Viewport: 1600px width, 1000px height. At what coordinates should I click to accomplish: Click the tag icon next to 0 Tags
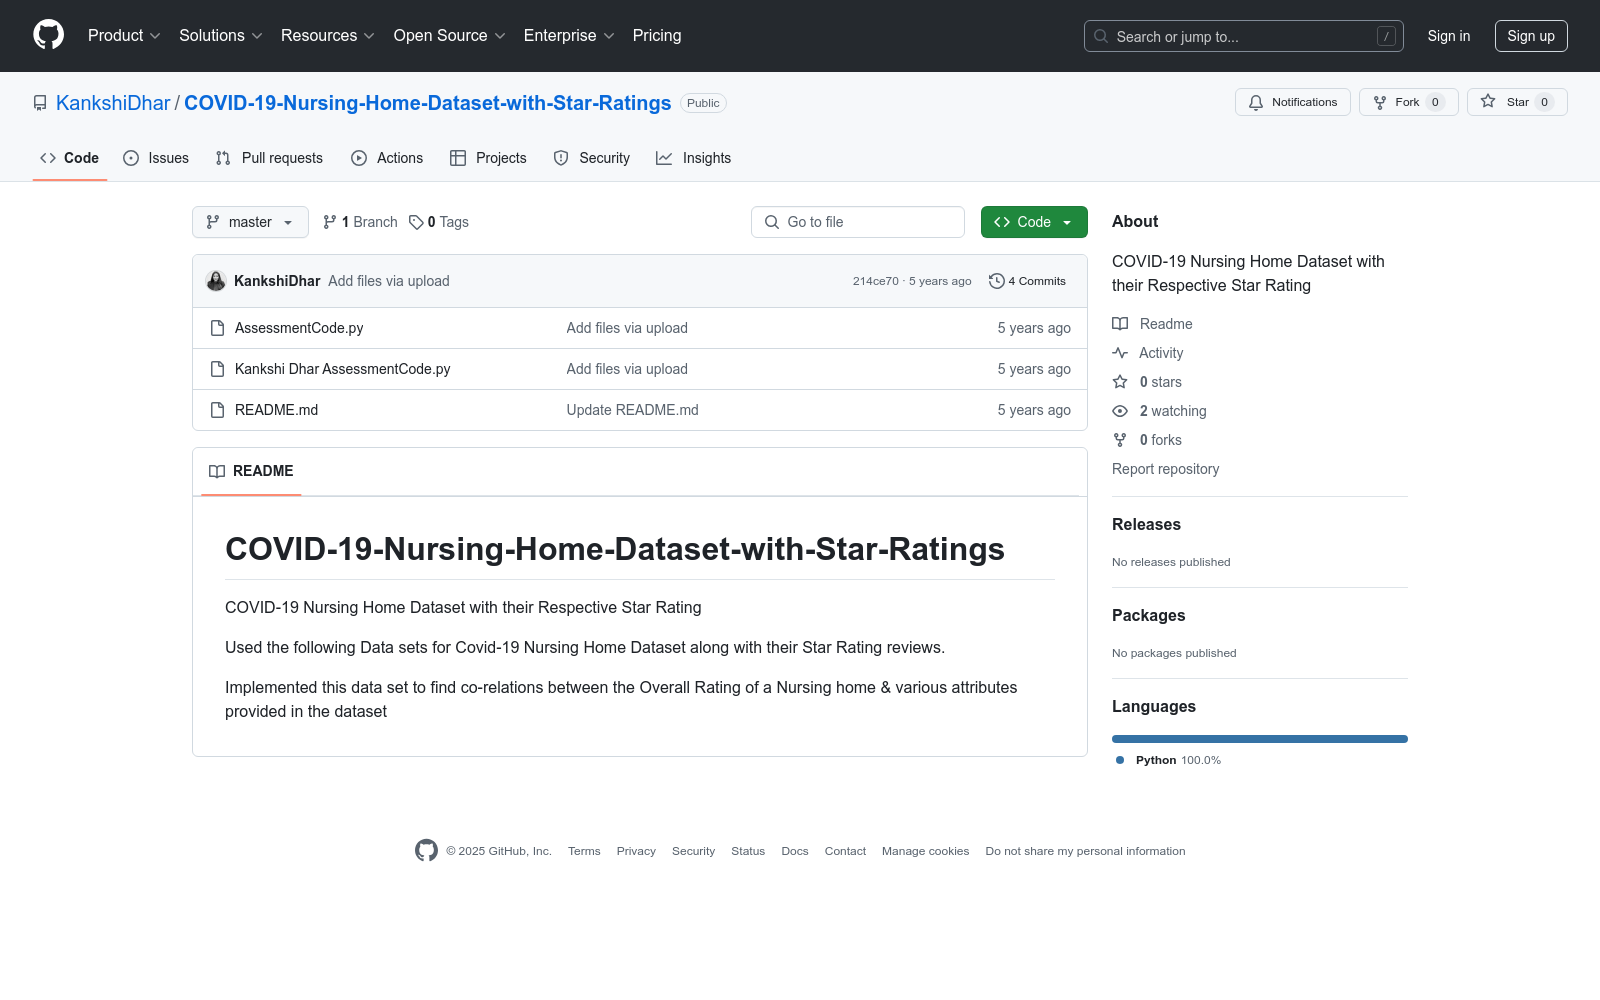click(x=416, y=222)
